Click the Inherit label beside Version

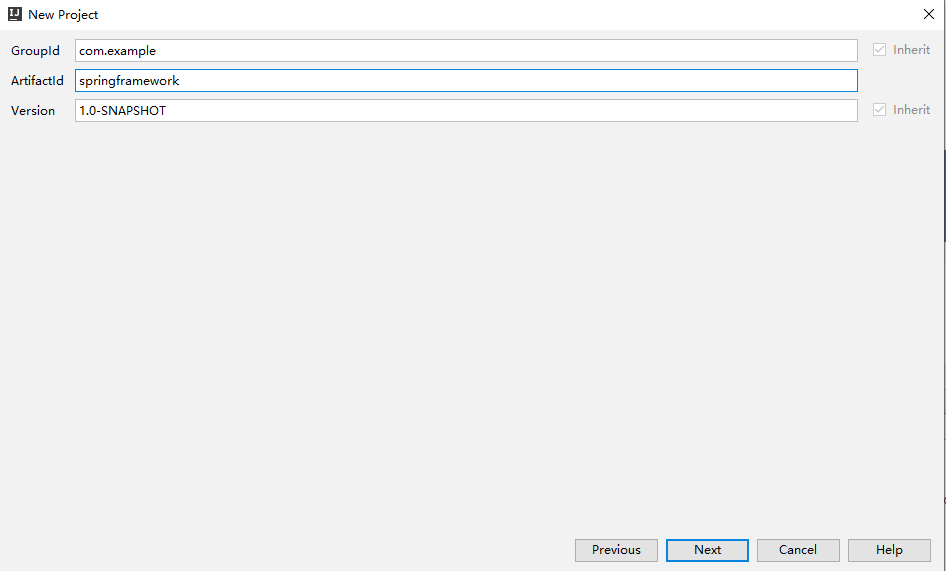coord(911,110)
